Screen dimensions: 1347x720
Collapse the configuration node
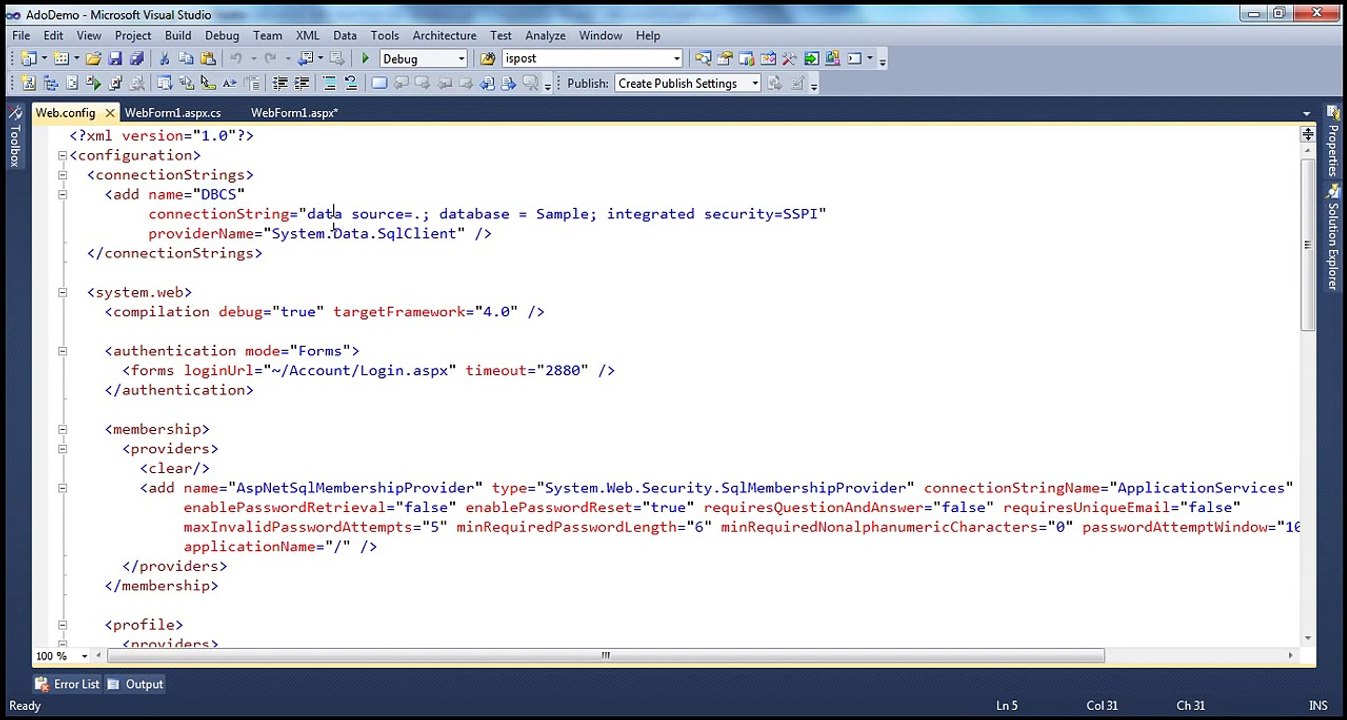[x=62, y=155]
